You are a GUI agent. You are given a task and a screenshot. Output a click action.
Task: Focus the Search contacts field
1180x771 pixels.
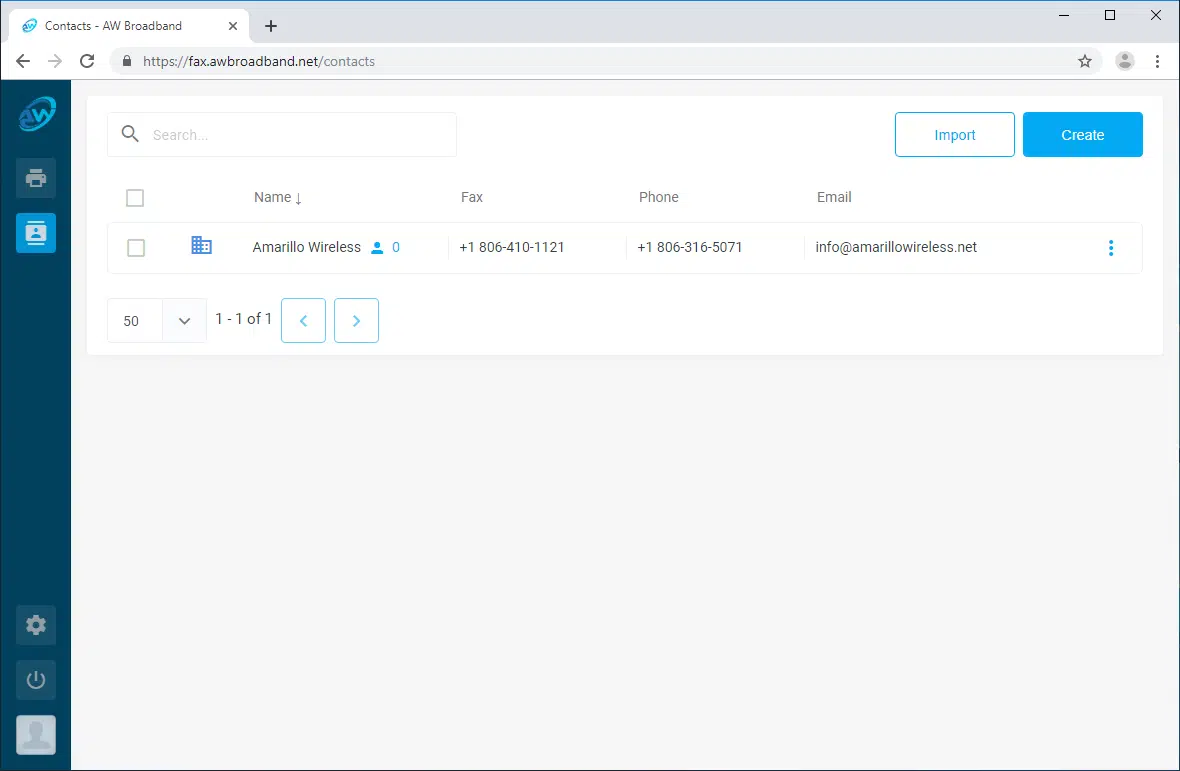pos(282,135)
